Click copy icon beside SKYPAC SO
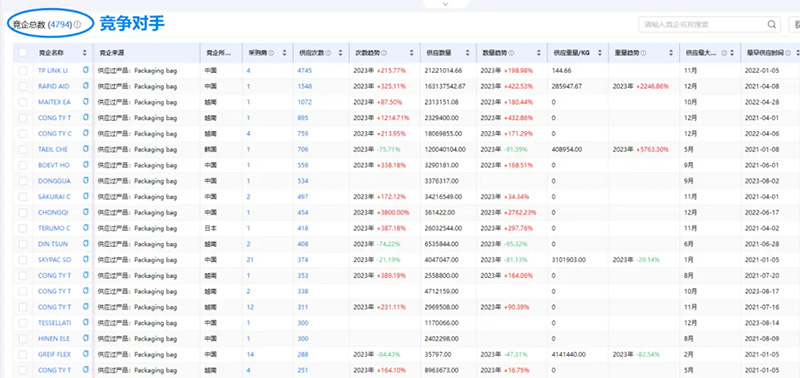Viewport: 800px width, 378px height. point(85,260)
